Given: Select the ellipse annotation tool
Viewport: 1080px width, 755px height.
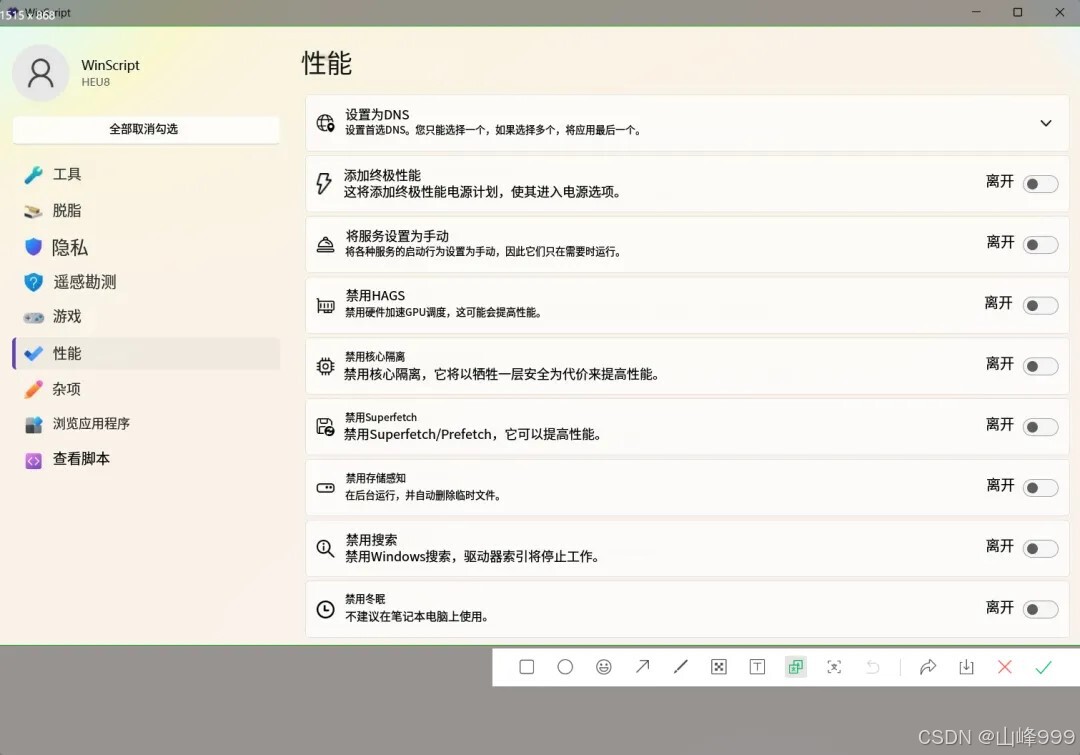Looking at the screenshot, I should point(565,667).
